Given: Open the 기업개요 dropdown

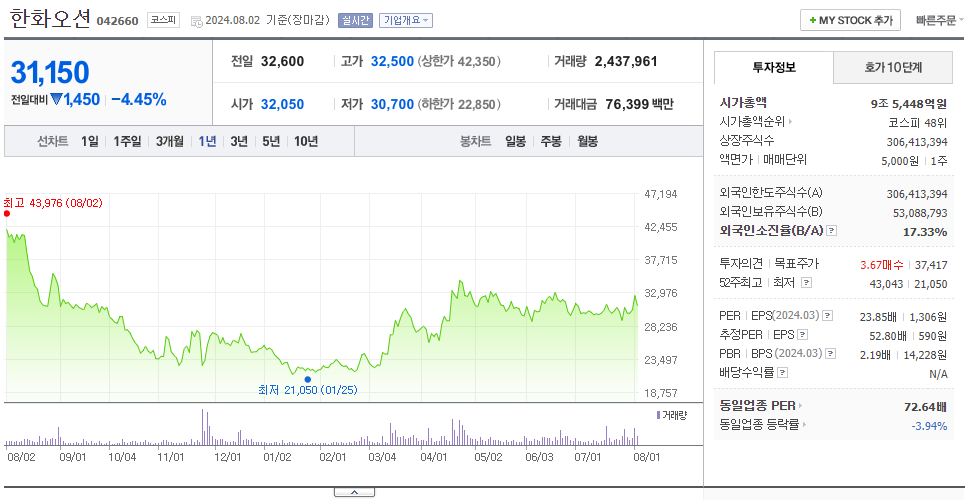Looking at the screenshot, I should 406,20.
